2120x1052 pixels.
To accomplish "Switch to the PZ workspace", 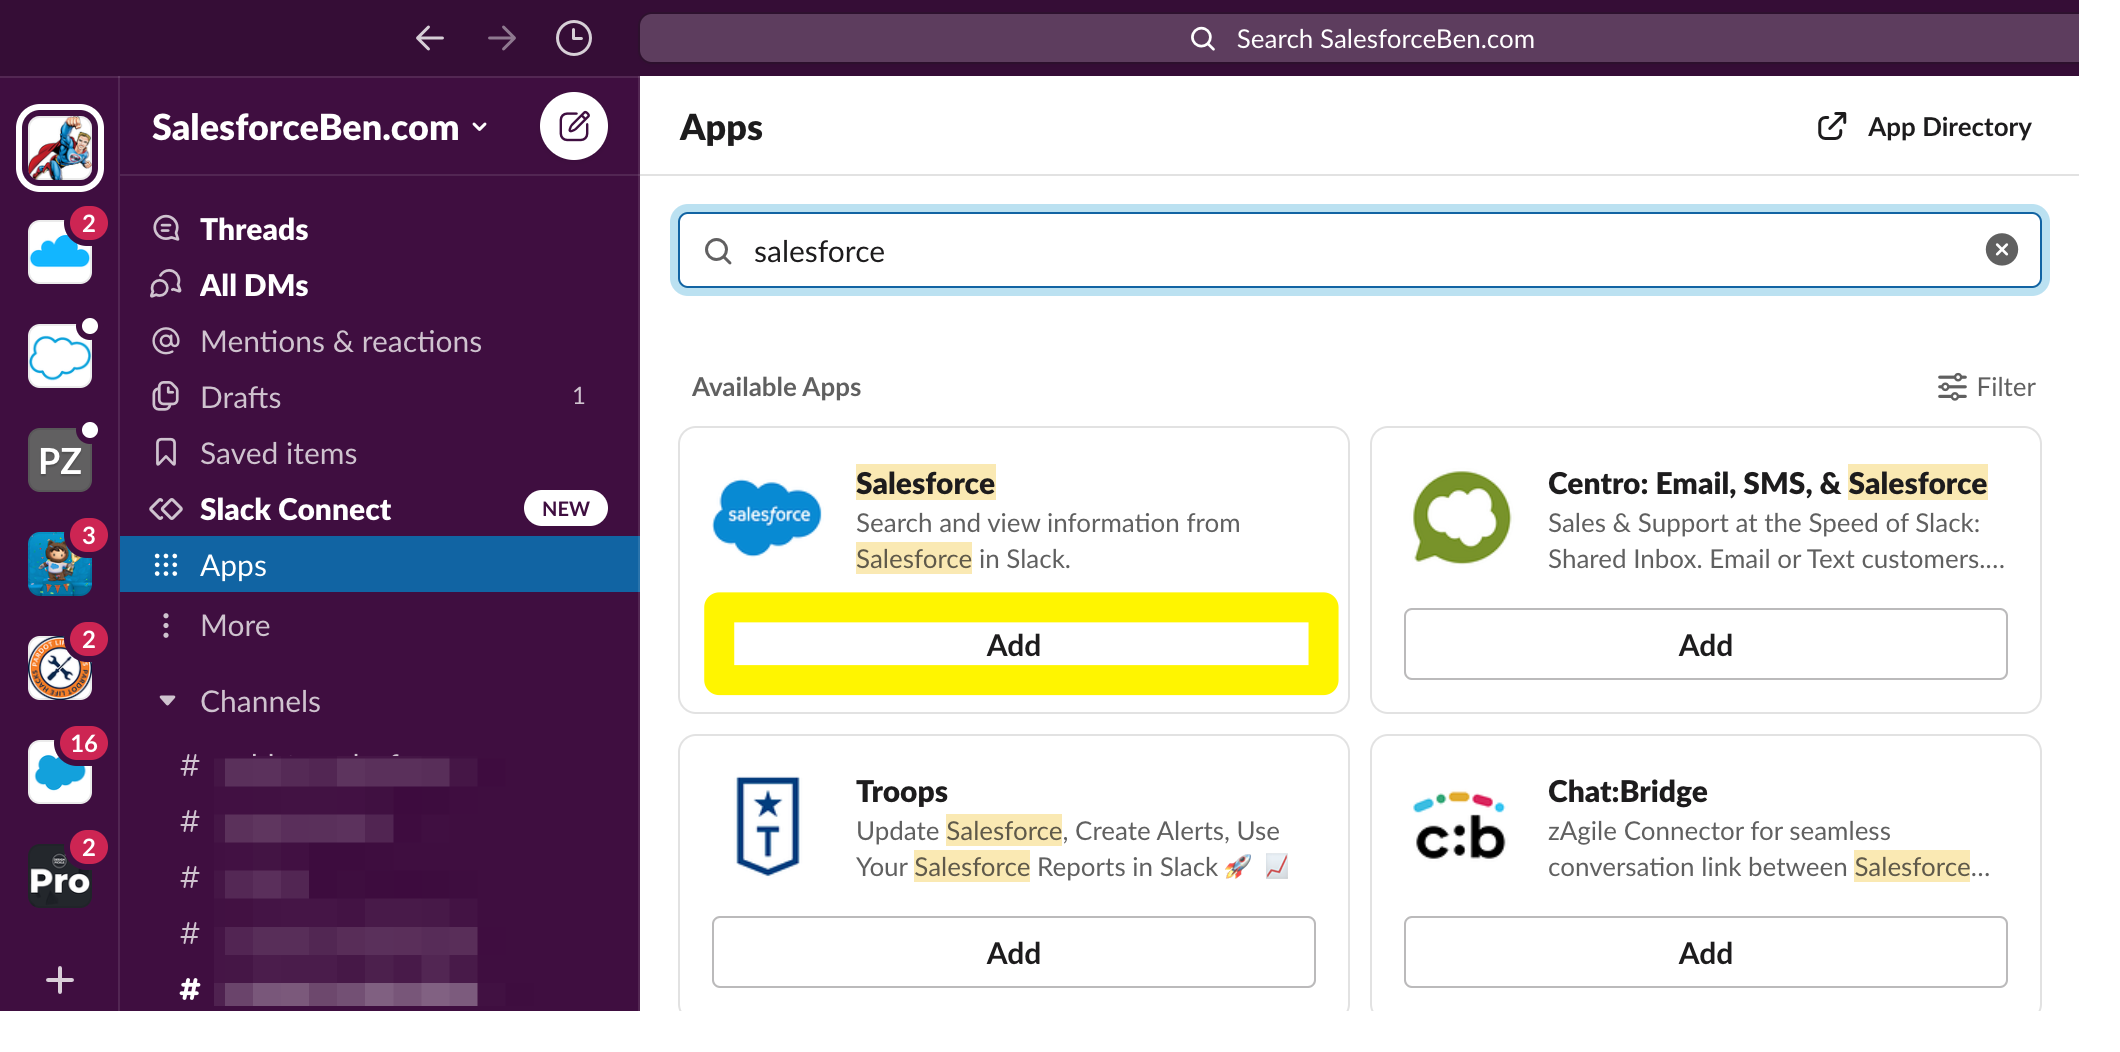I will point(60,460).
